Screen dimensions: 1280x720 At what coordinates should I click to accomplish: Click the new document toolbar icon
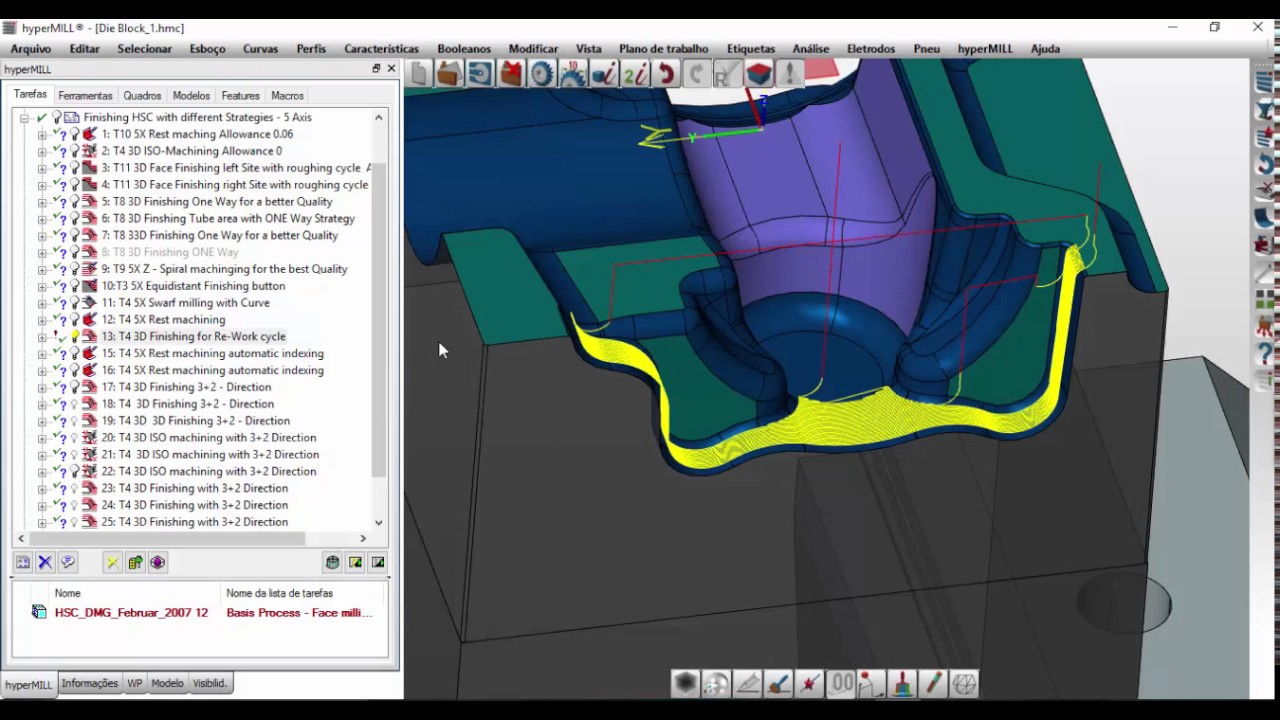pos(418,73)
